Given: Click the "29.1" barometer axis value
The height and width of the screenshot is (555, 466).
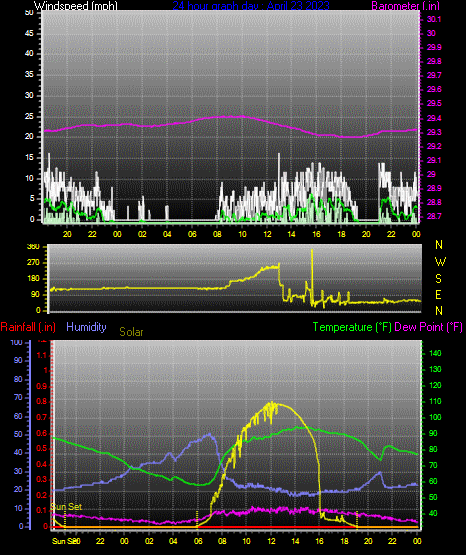Looking at the screenshot, I should (x=434, y=160).
